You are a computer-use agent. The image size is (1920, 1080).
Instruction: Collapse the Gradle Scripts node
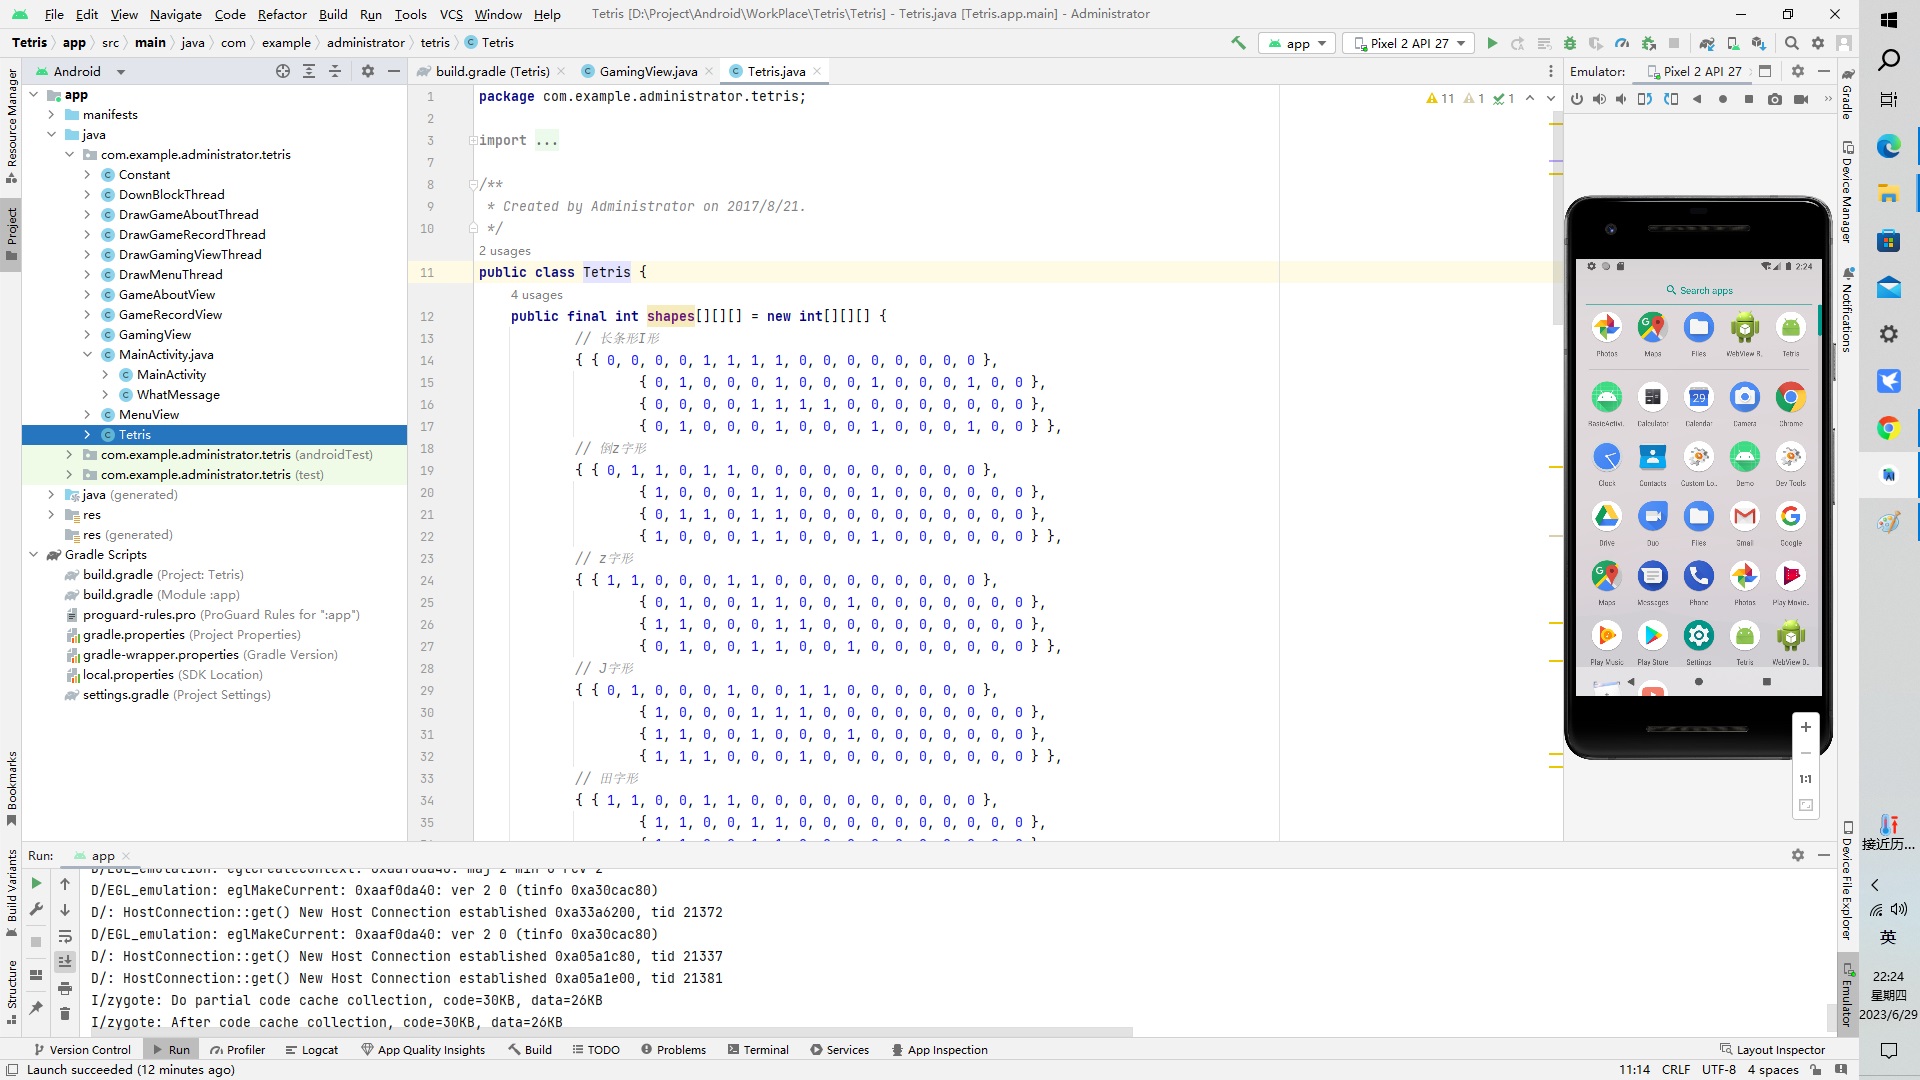point(33,555)
